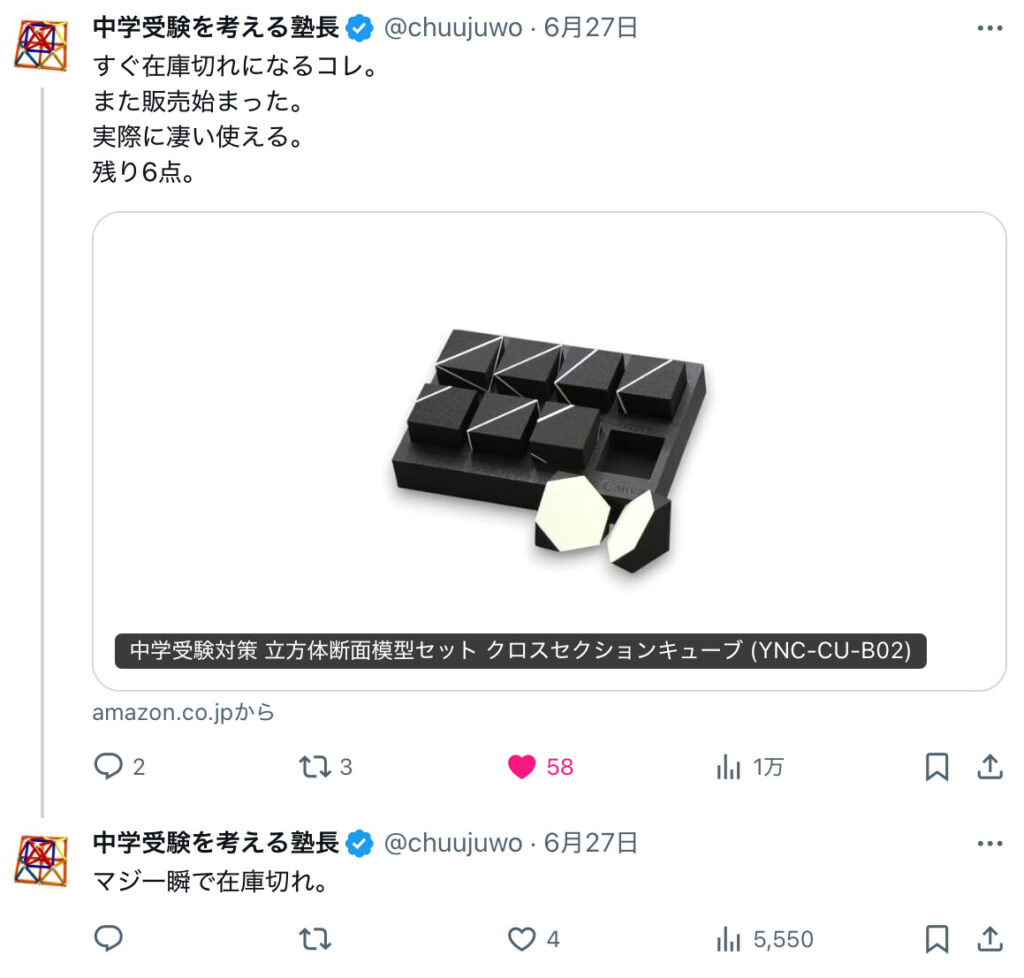The image size is (1024, 978).
Task: Retweet the second tweet
Action: (315, 939)
